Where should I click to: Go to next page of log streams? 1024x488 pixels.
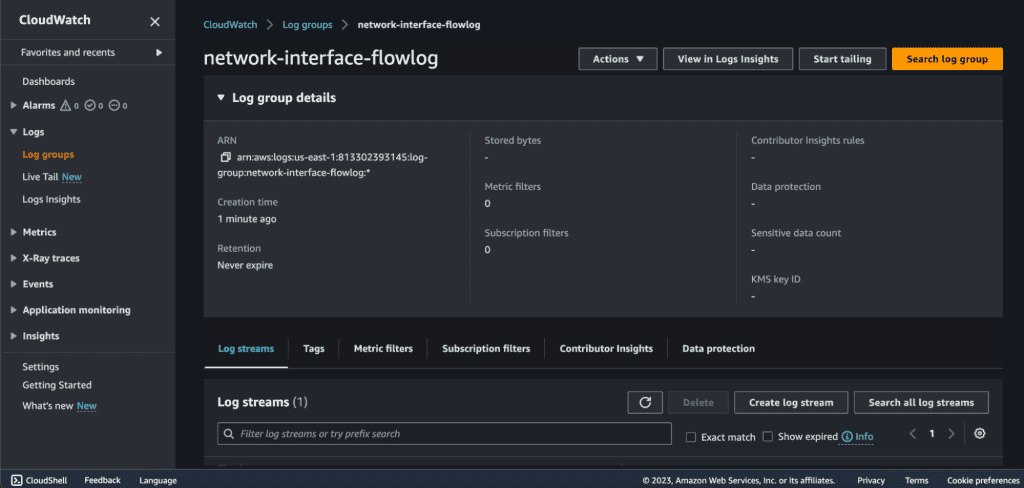point(952,433)
